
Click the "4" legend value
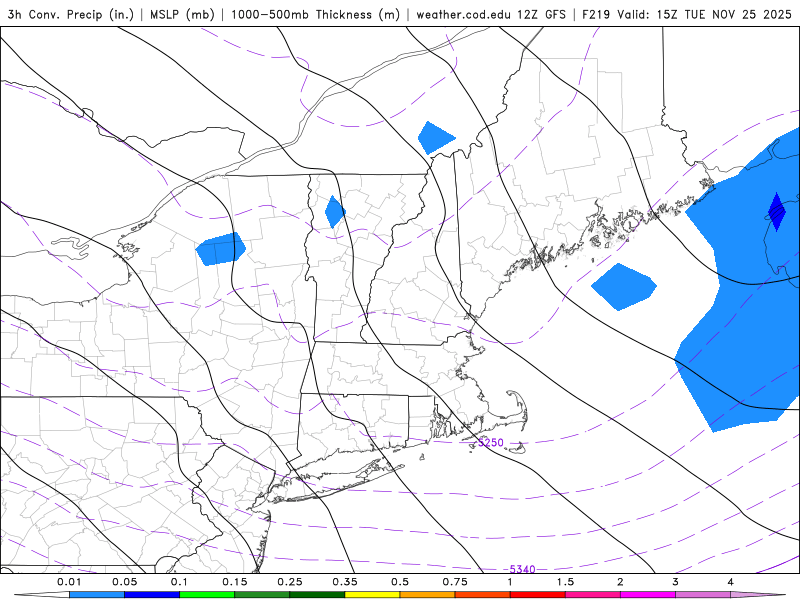tap(731, 582)
